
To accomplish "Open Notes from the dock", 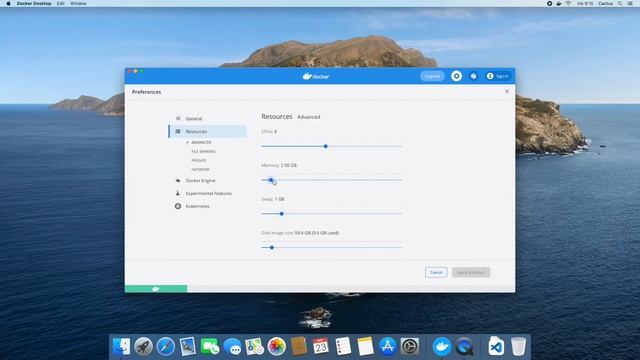I will pos(365,347).
